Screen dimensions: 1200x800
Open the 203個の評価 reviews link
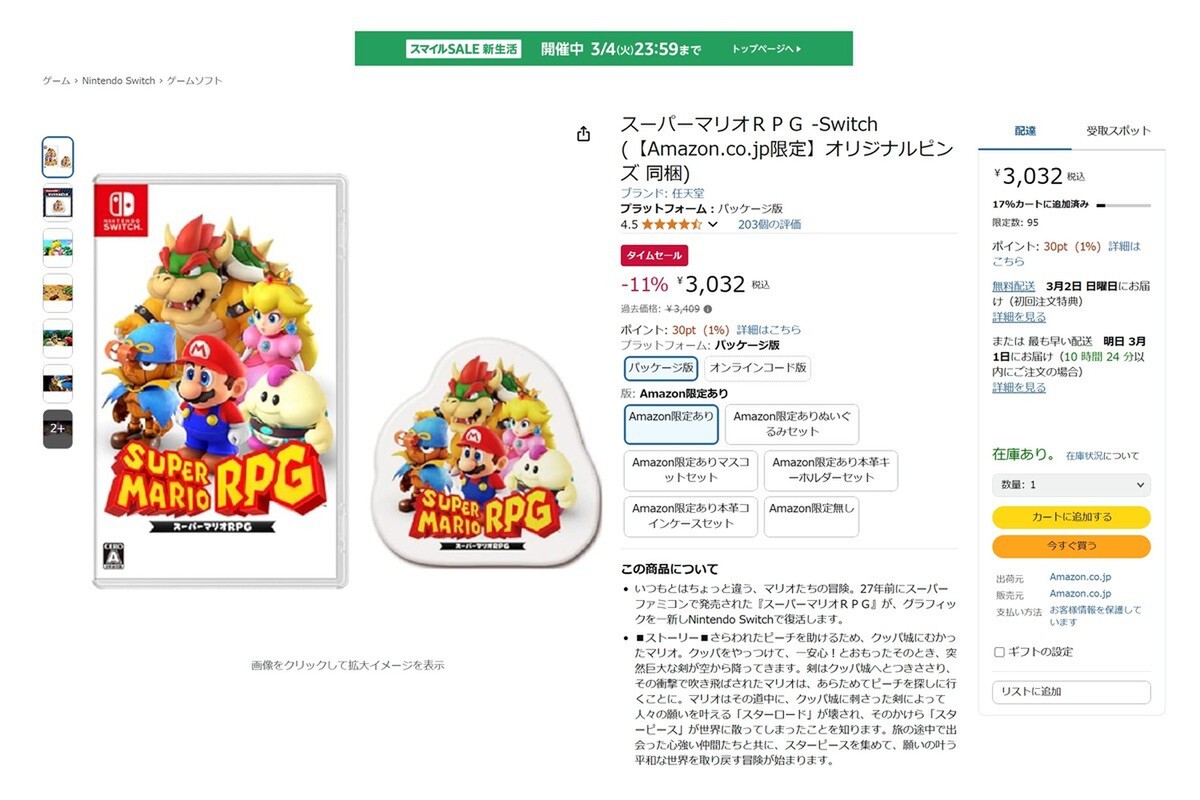(769, 225)
